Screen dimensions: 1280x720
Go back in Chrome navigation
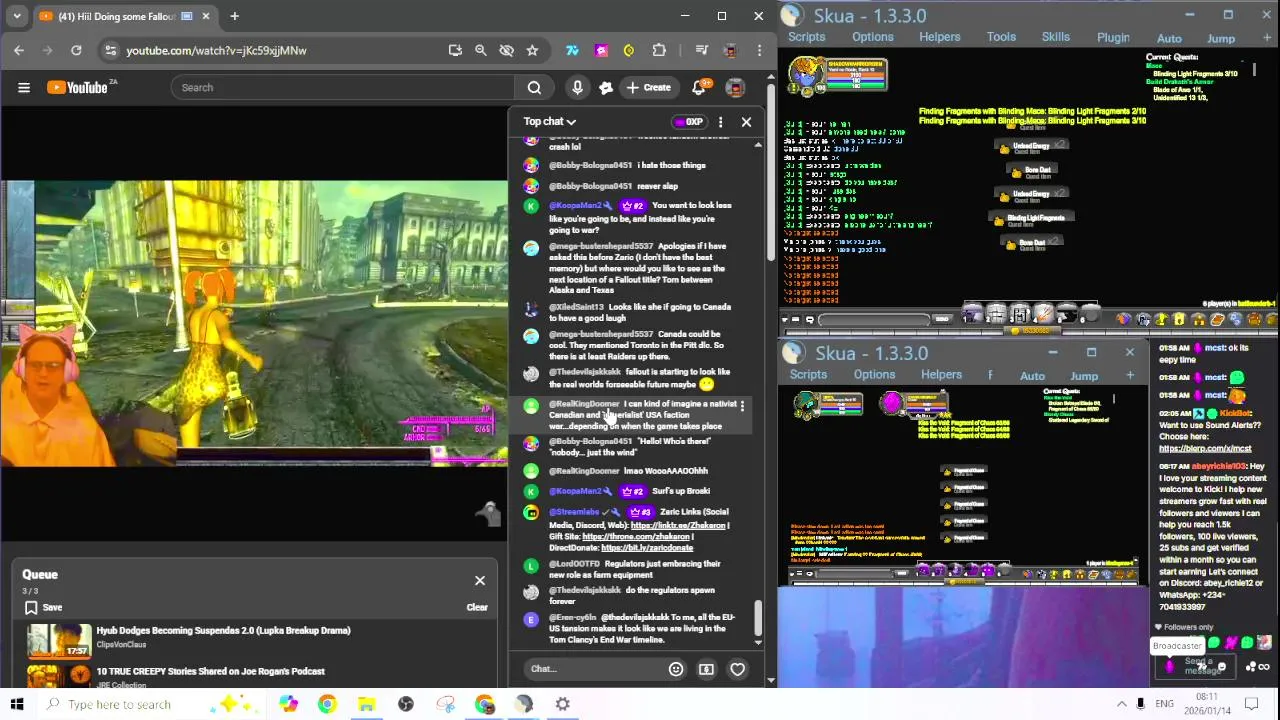(19, 50)
